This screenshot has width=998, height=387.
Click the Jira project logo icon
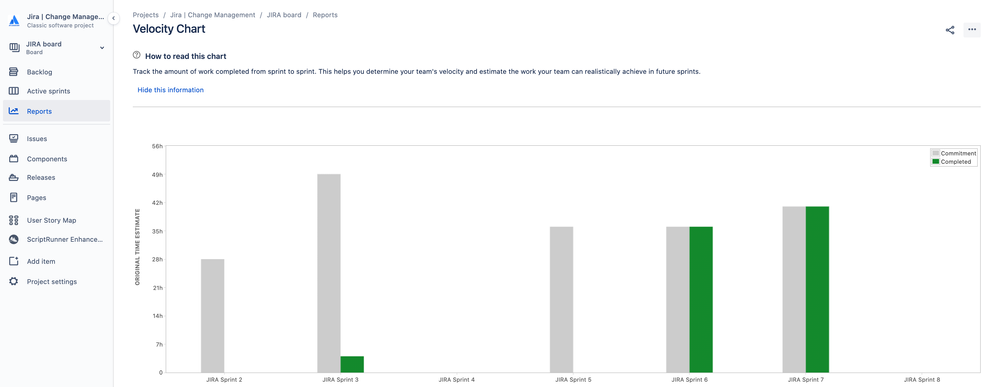[x=14, y=20]
